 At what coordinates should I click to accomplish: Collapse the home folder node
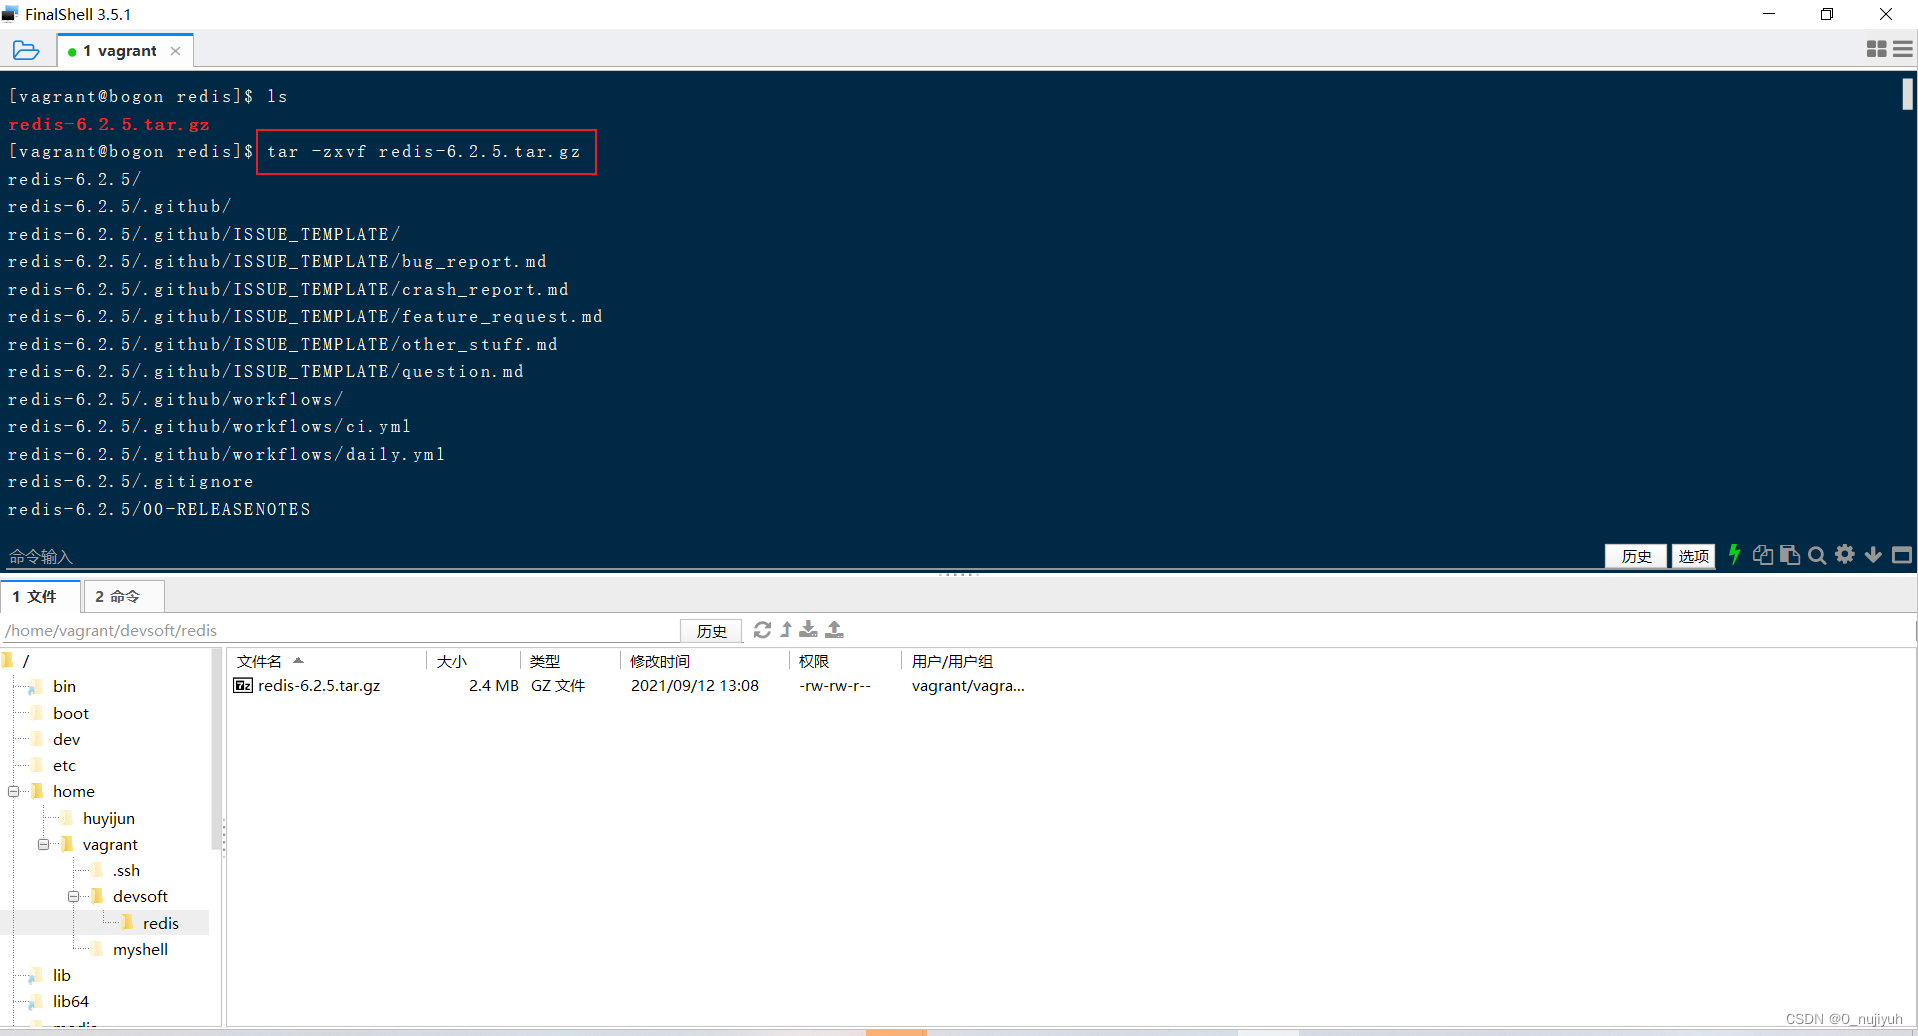coord(14,792)
